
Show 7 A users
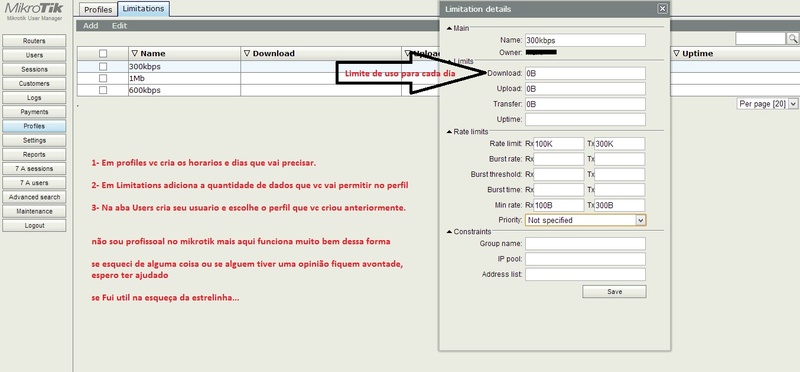[34, 183]
